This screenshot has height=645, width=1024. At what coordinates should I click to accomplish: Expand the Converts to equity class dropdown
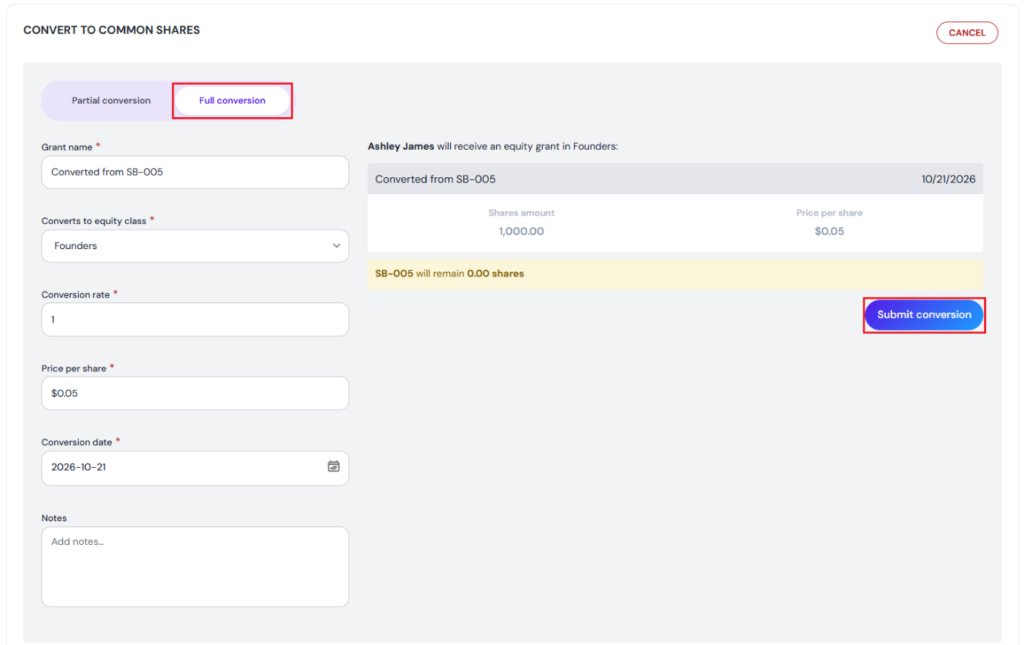(195, 245)
